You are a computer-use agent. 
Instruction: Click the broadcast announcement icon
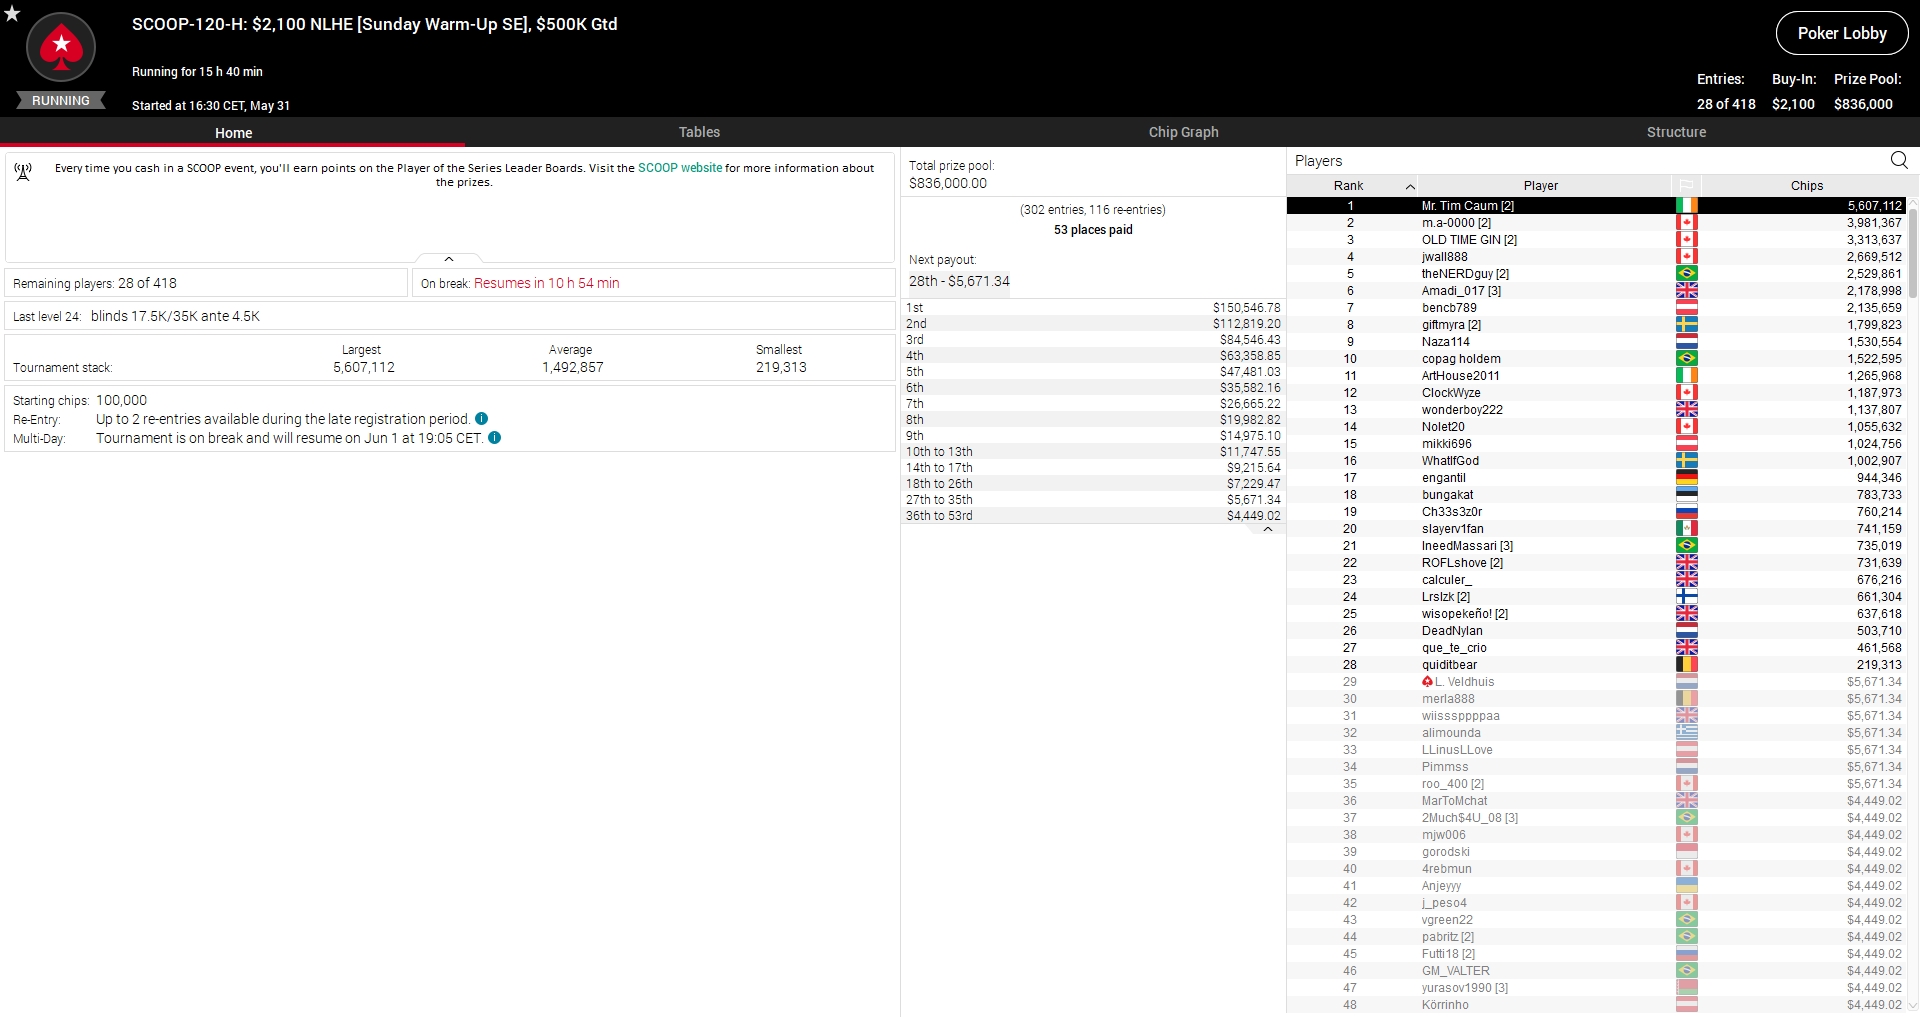(x=23, y=172)
